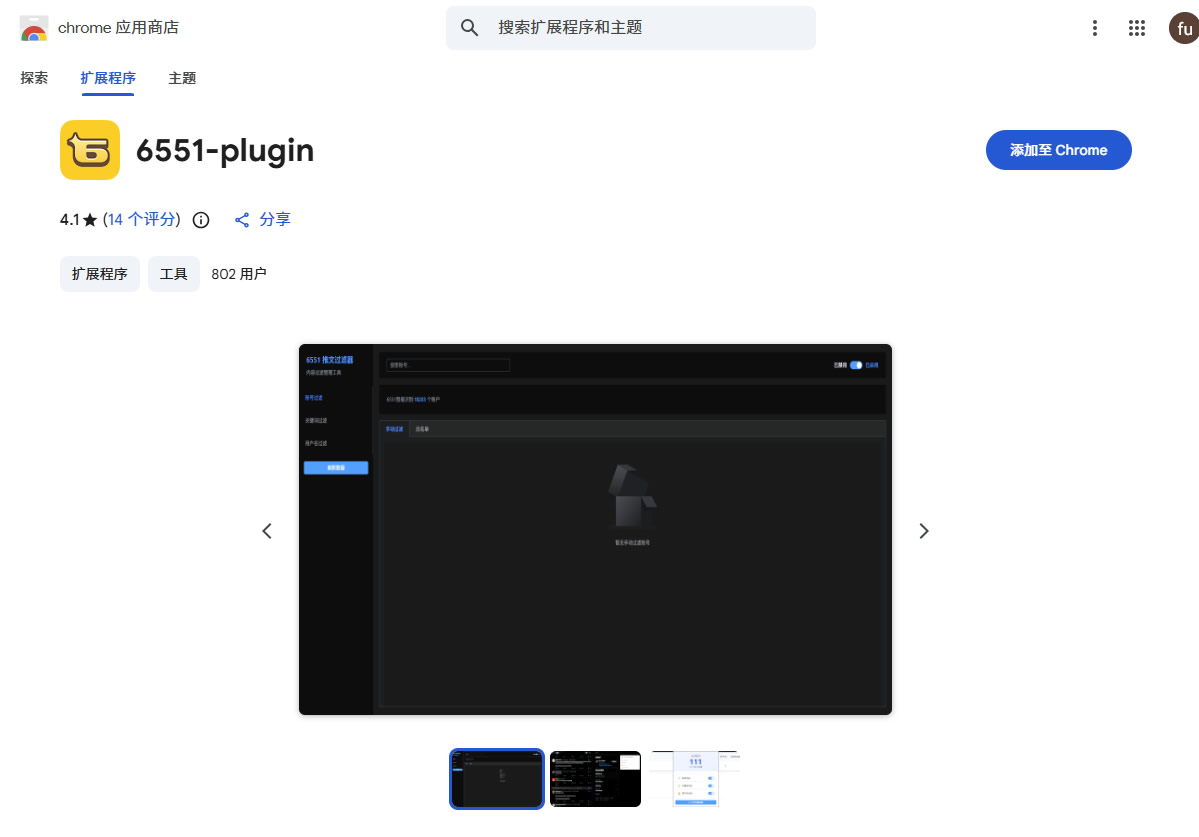Show next screenshot with right arrow
Viewport: 1199px width, 837px height.
[x=924, y=530]
